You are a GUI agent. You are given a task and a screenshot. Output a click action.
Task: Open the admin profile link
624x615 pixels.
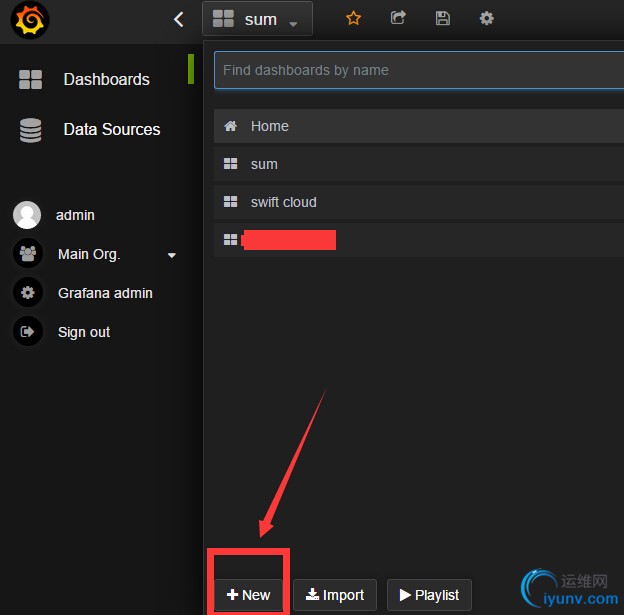coord(75,215)
